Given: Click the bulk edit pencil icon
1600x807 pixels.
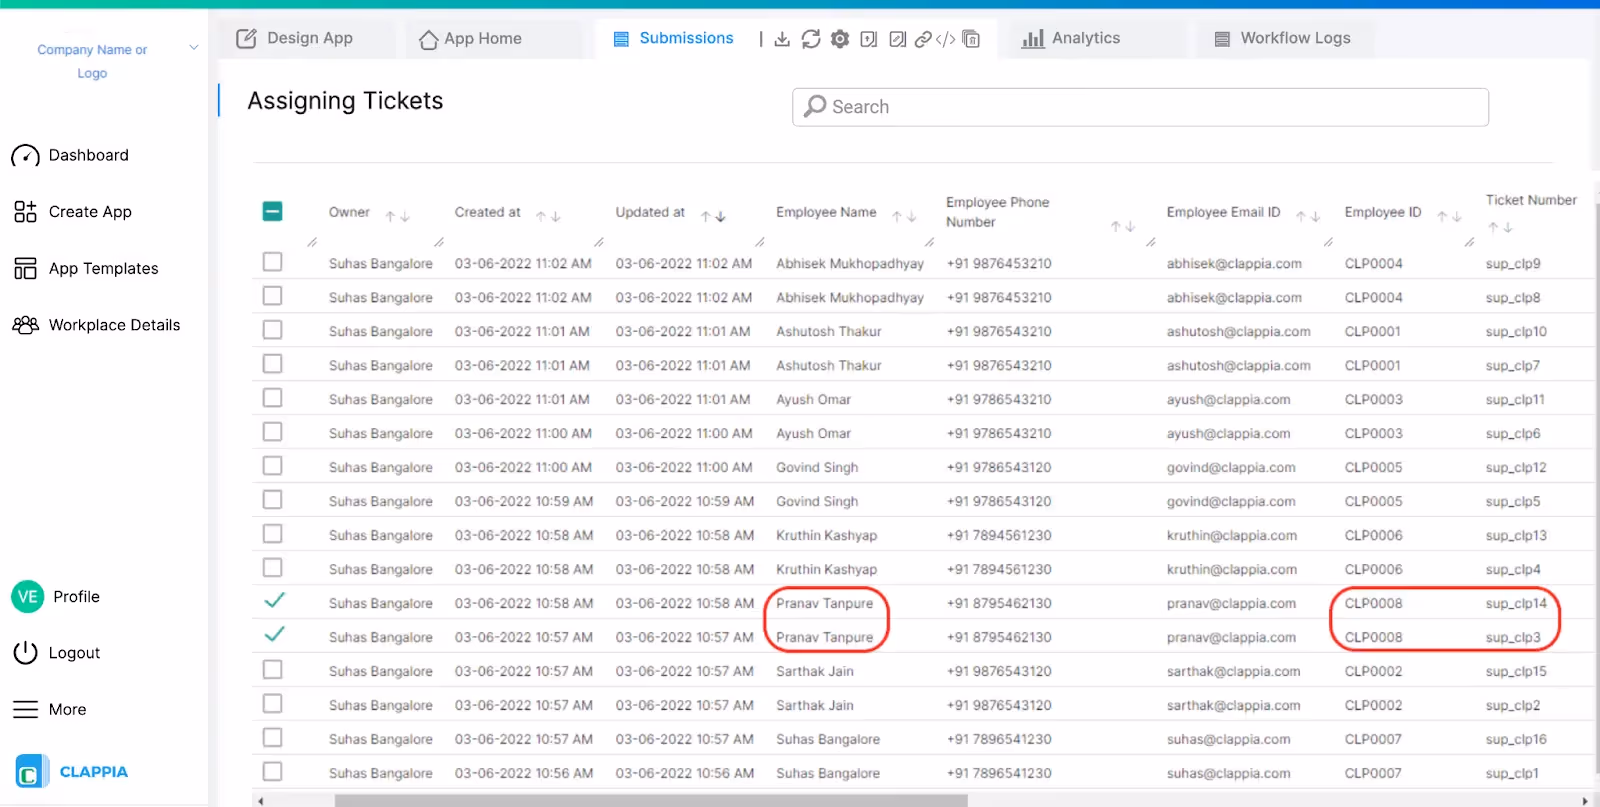Looking at the screenshot, I should click(898, 39).
